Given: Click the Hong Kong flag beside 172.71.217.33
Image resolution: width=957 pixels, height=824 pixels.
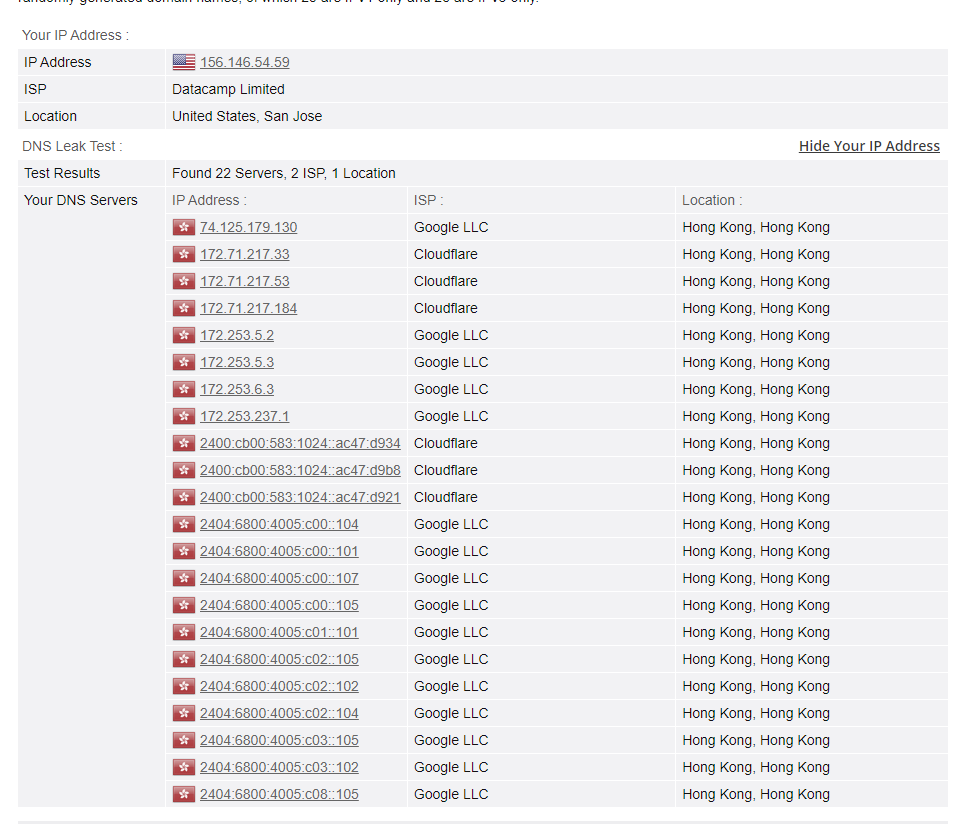Looking at the screenshot, I should click(x=184, y=254).
